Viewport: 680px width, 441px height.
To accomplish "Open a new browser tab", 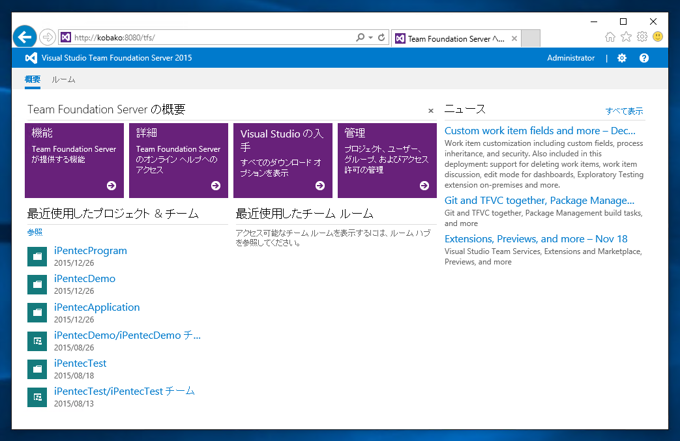I will 531,38.
